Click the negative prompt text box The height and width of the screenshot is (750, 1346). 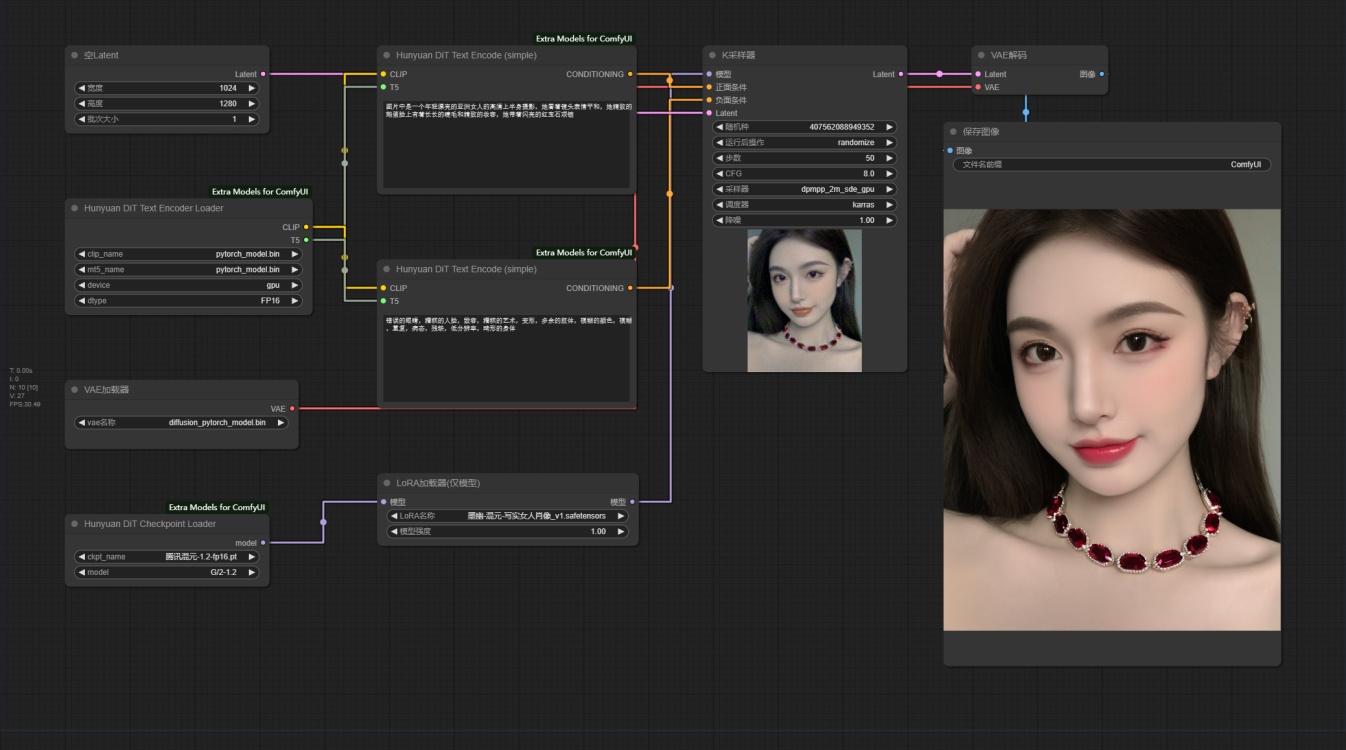tap(507, 357)
